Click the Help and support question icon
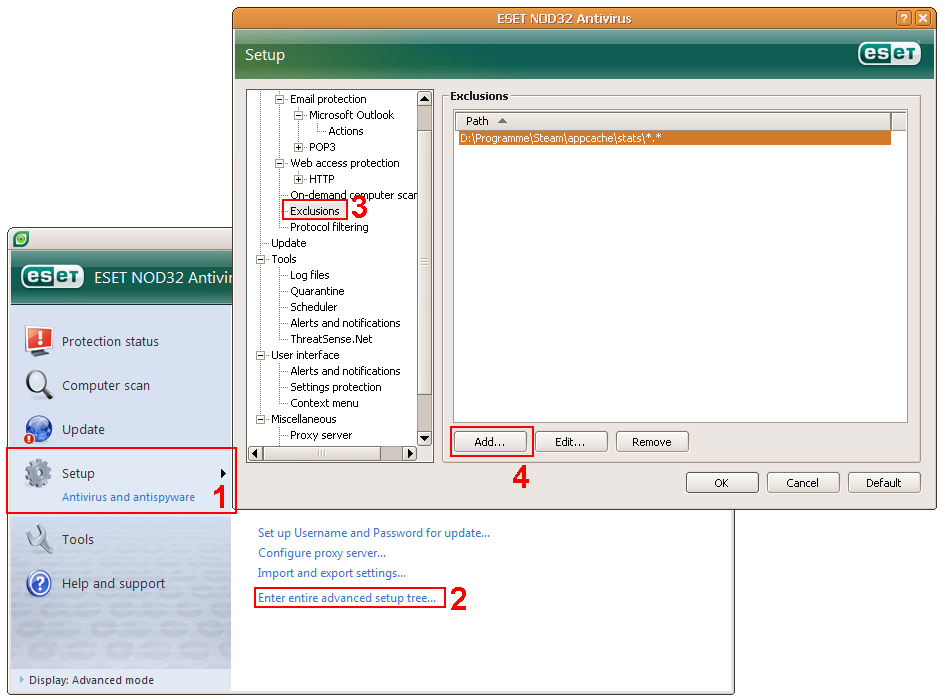The image size is (945, 700). 39,584
